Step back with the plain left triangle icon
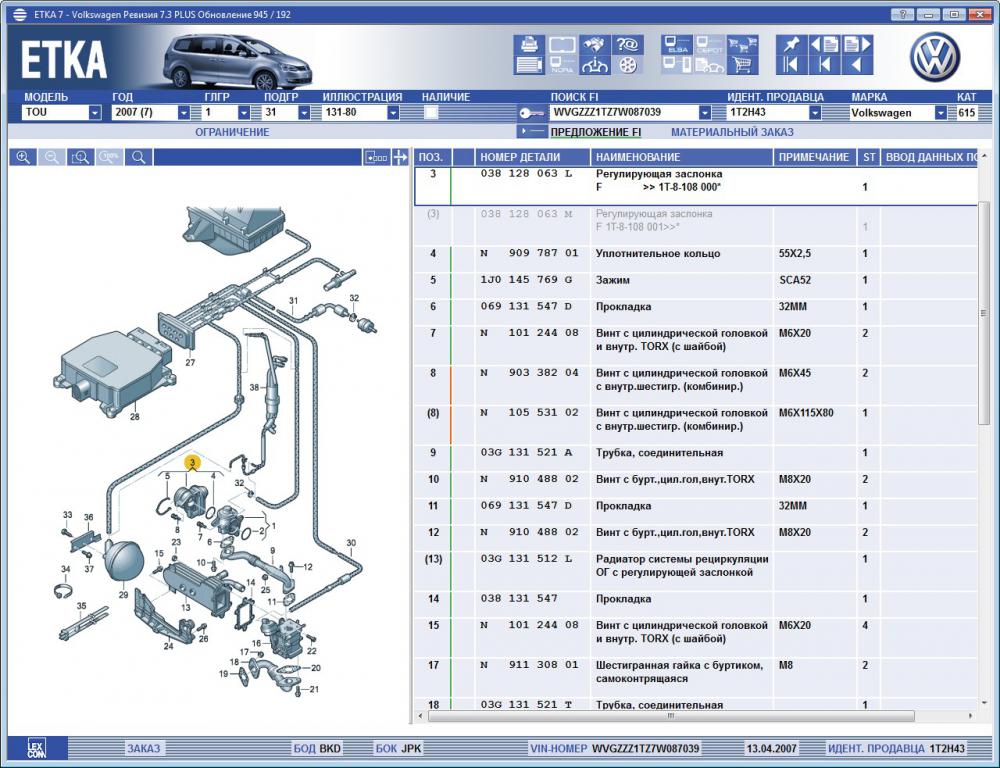 coord(857,65)
